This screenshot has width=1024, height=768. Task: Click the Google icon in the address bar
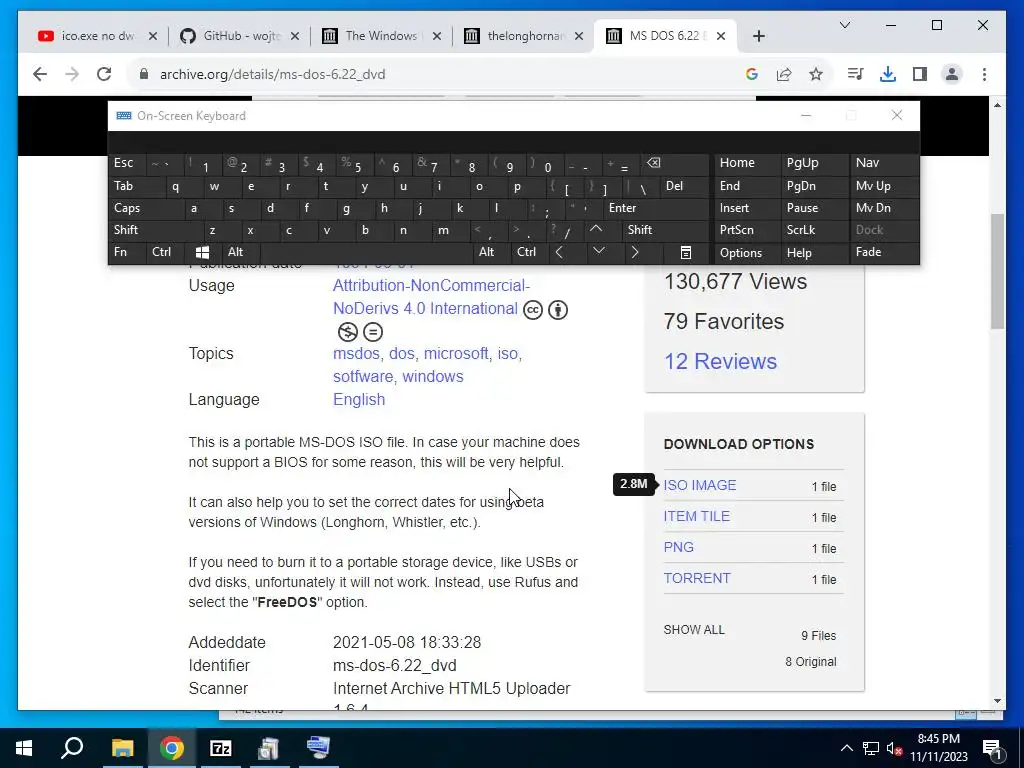752,74
